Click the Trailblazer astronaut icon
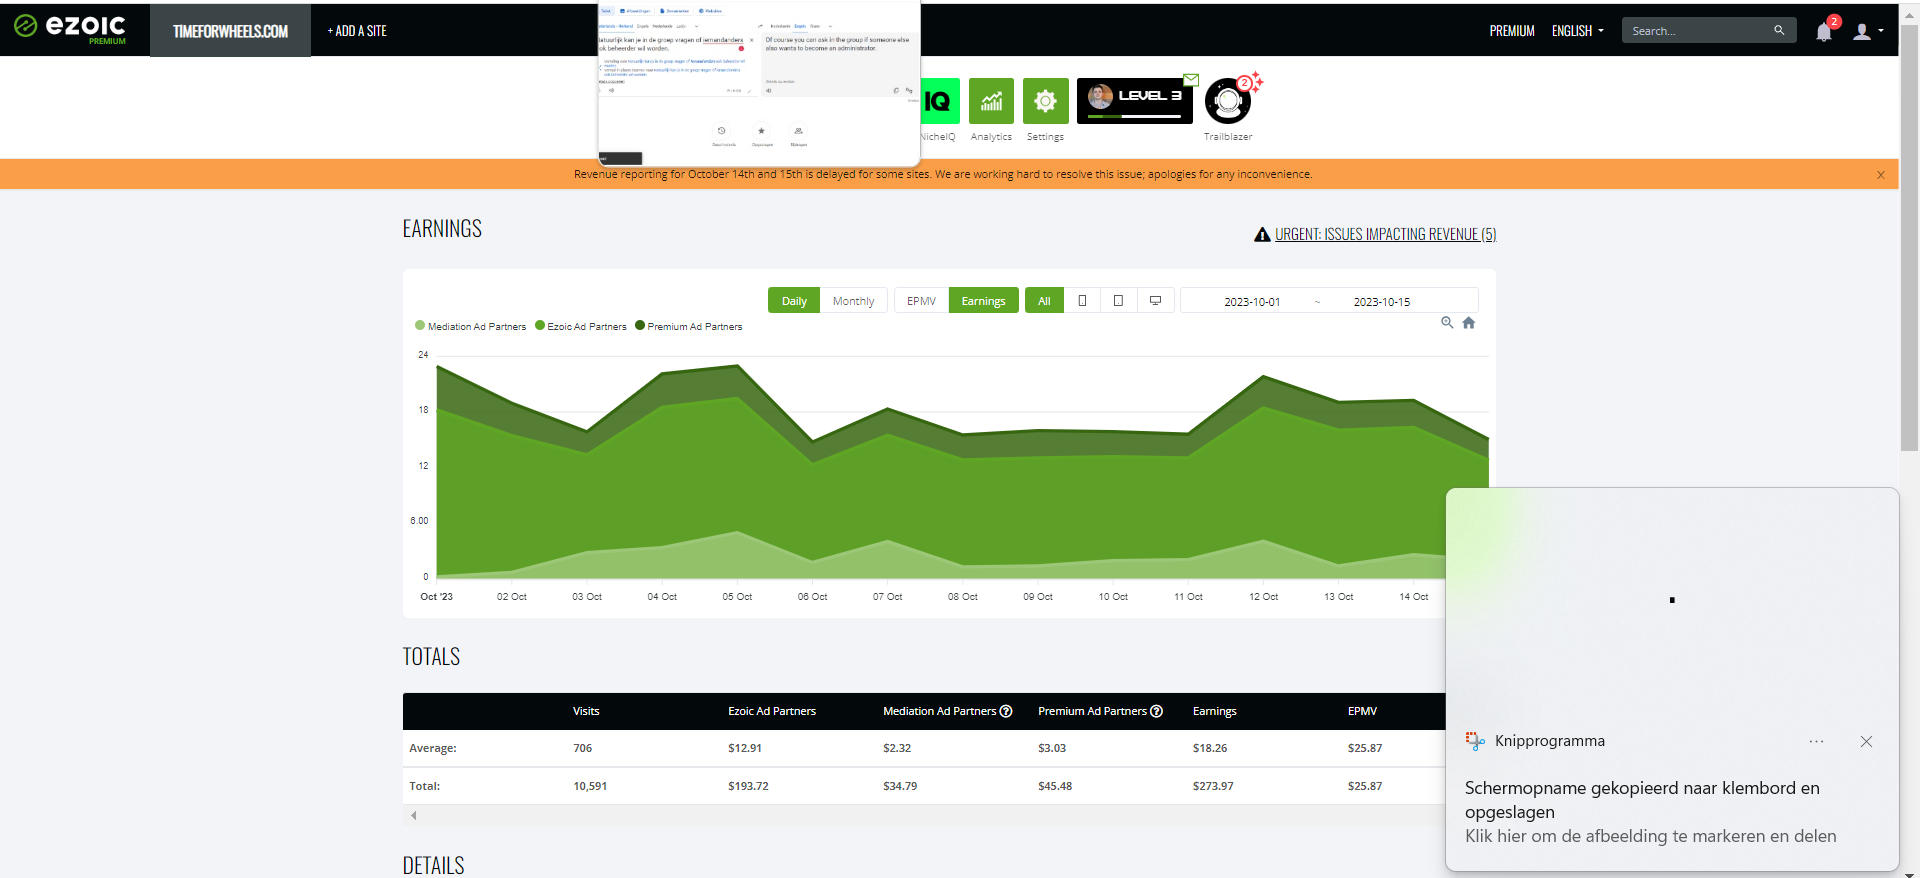This screenshot has height=878, width=1920. [1228, 101]
